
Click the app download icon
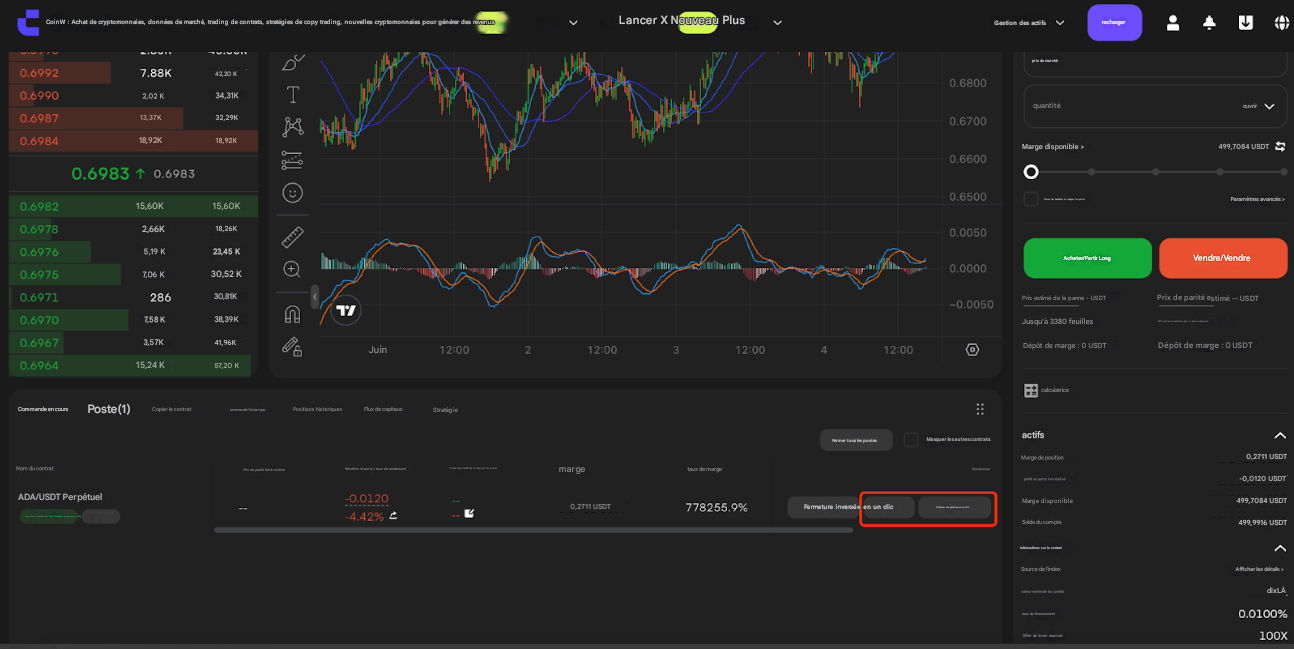tap(1246, 22)
